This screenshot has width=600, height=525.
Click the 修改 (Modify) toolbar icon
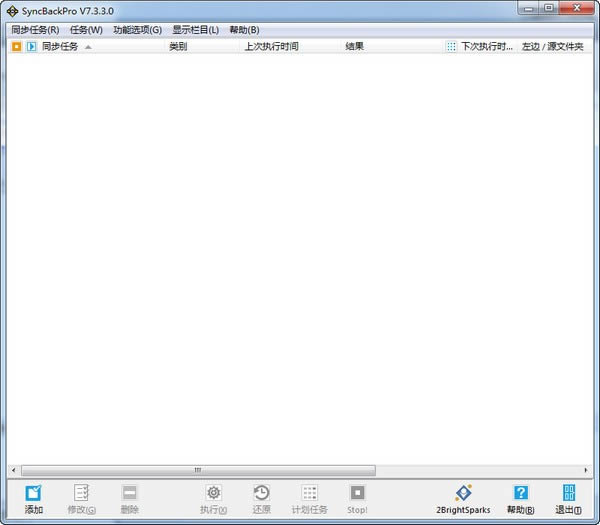pyautogui.click(x=82, y=493)
